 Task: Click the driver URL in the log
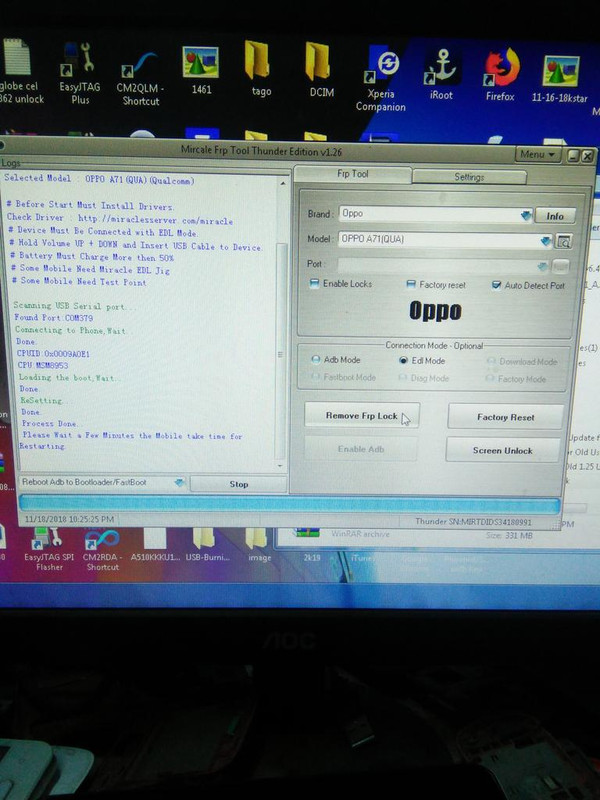155,219
